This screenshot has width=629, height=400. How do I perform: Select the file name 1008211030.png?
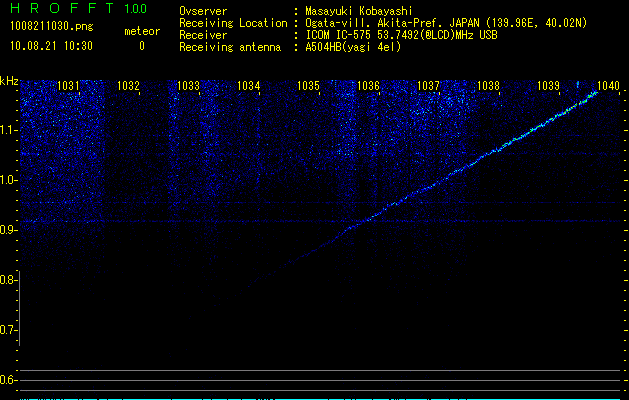[52, 26]
